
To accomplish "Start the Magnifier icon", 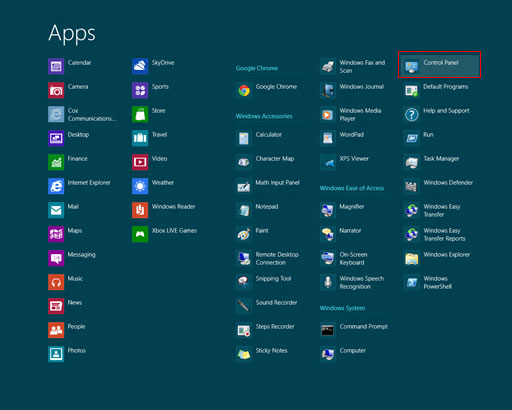I will tap(328, 210).
